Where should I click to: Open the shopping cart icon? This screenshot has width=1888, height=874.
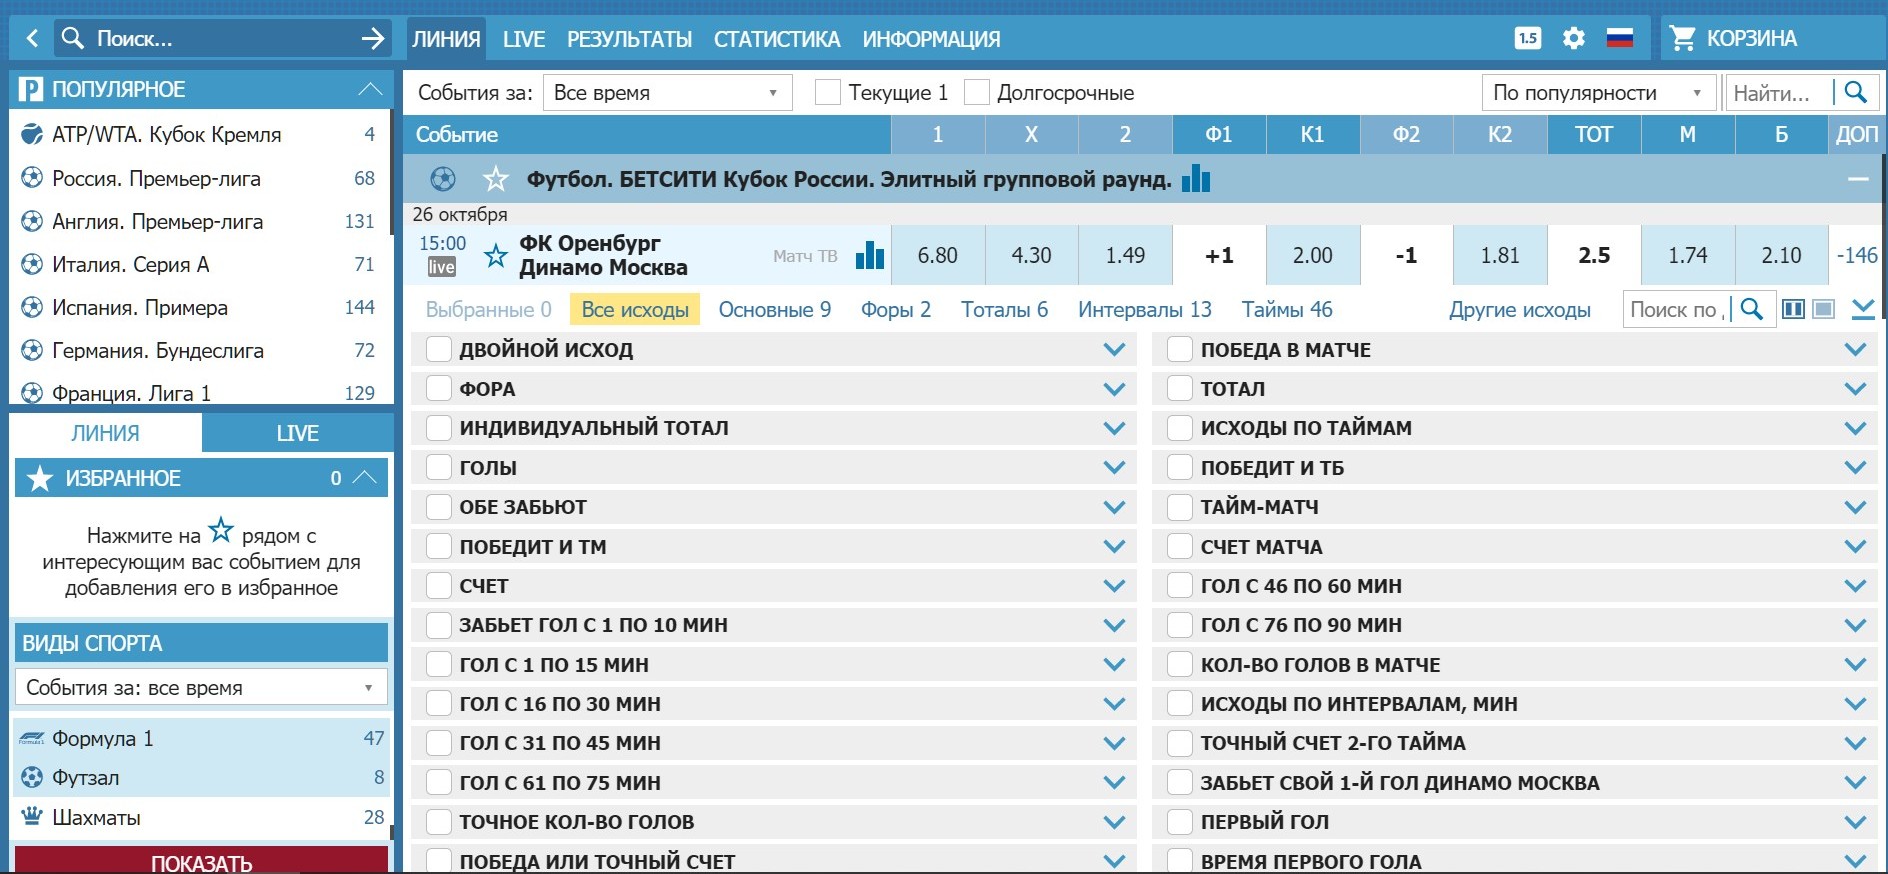[x=1683, y=38]
